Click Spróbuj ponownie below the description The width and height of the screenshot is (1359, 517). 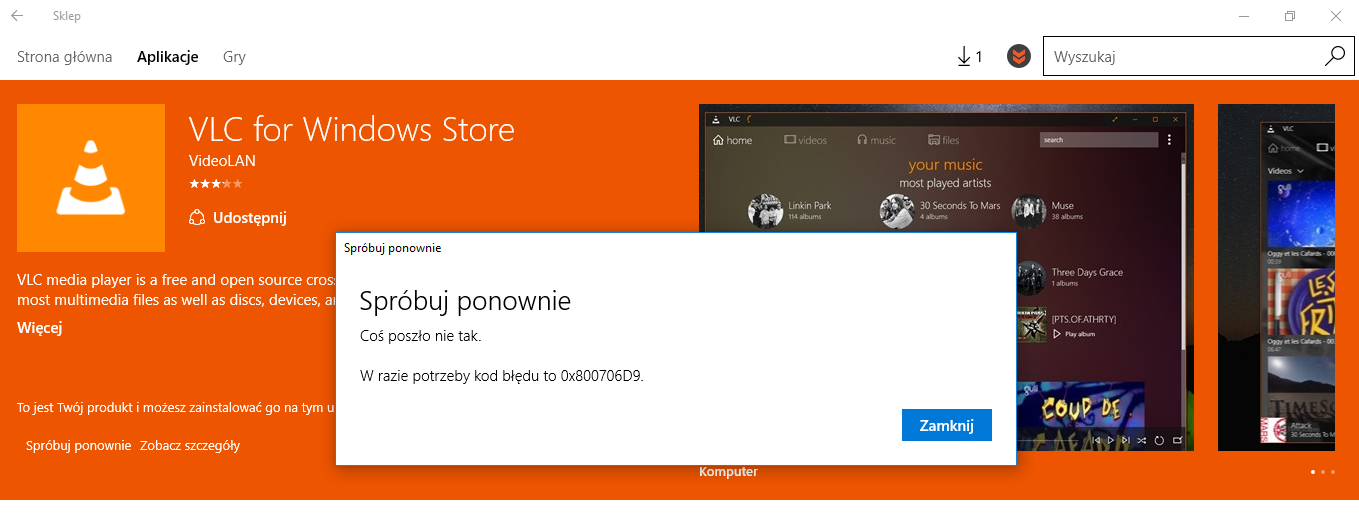click(x=79, y=446)
